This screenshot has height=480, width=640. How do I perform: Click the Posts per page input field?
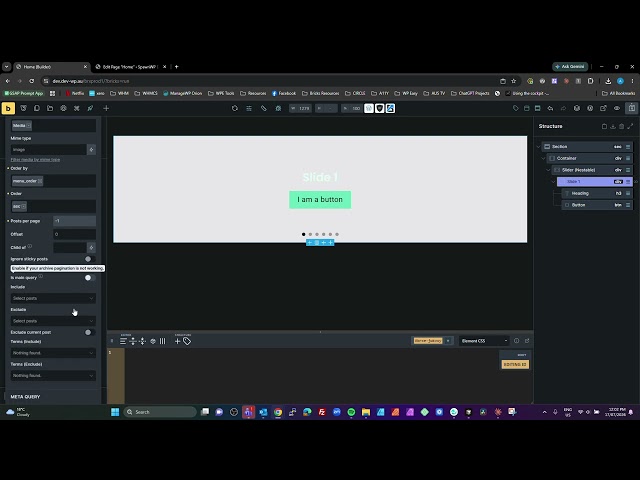point(74,221)
